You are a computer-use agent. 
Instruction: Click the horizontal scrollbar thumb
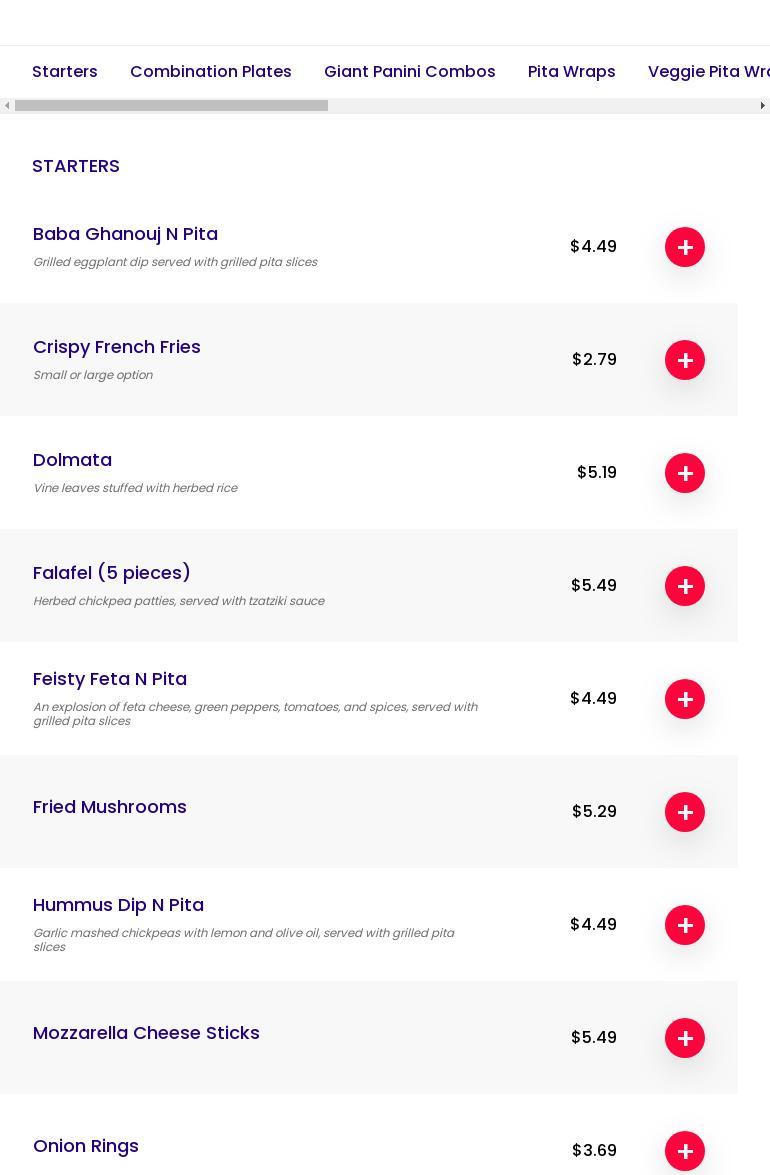click(x=171, y=106)
